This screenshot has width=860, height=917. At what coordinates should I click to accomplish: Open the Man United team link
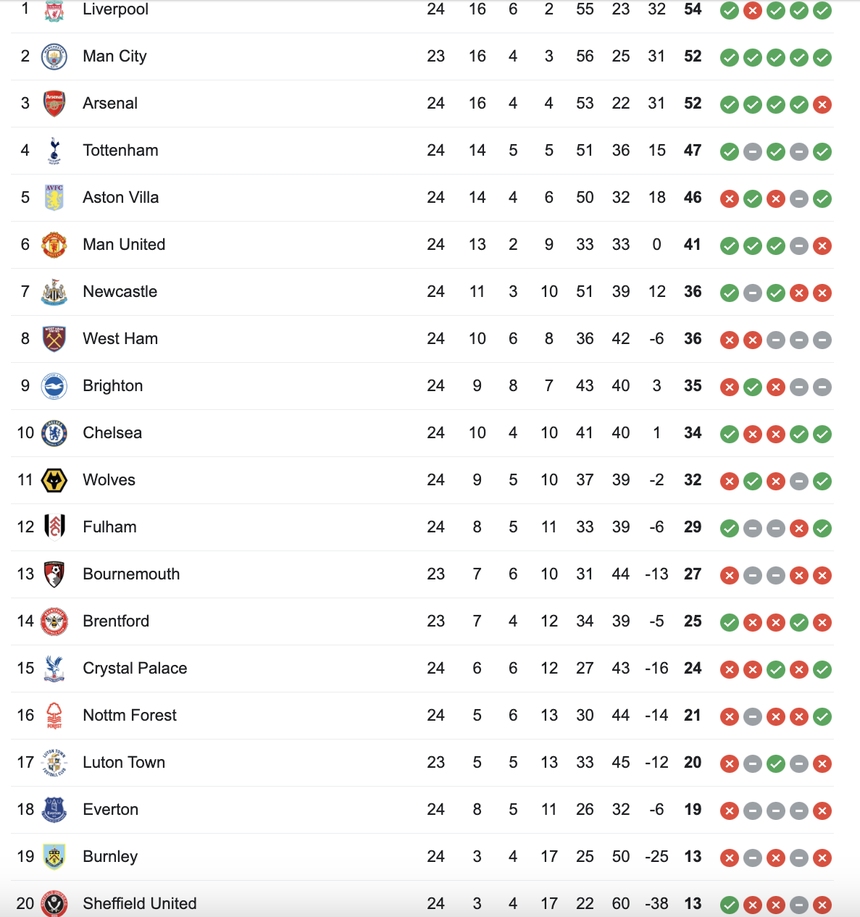[x=124, y=245]
